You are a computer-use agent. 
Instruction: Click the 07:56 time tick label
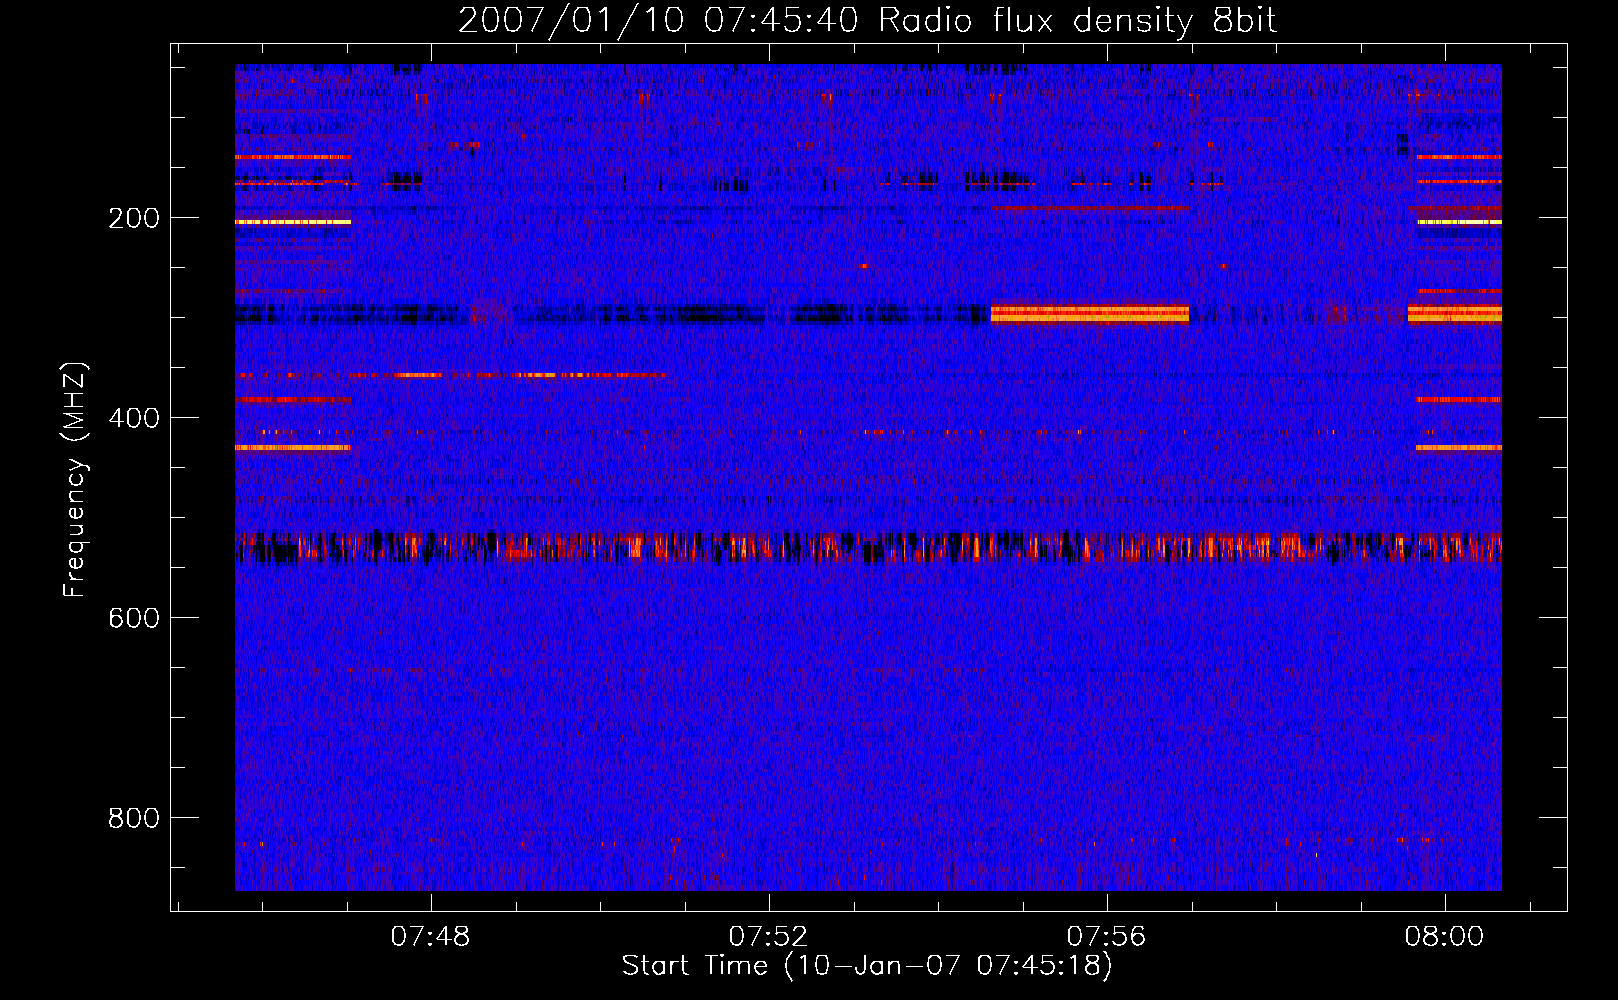pos(1106,937)
